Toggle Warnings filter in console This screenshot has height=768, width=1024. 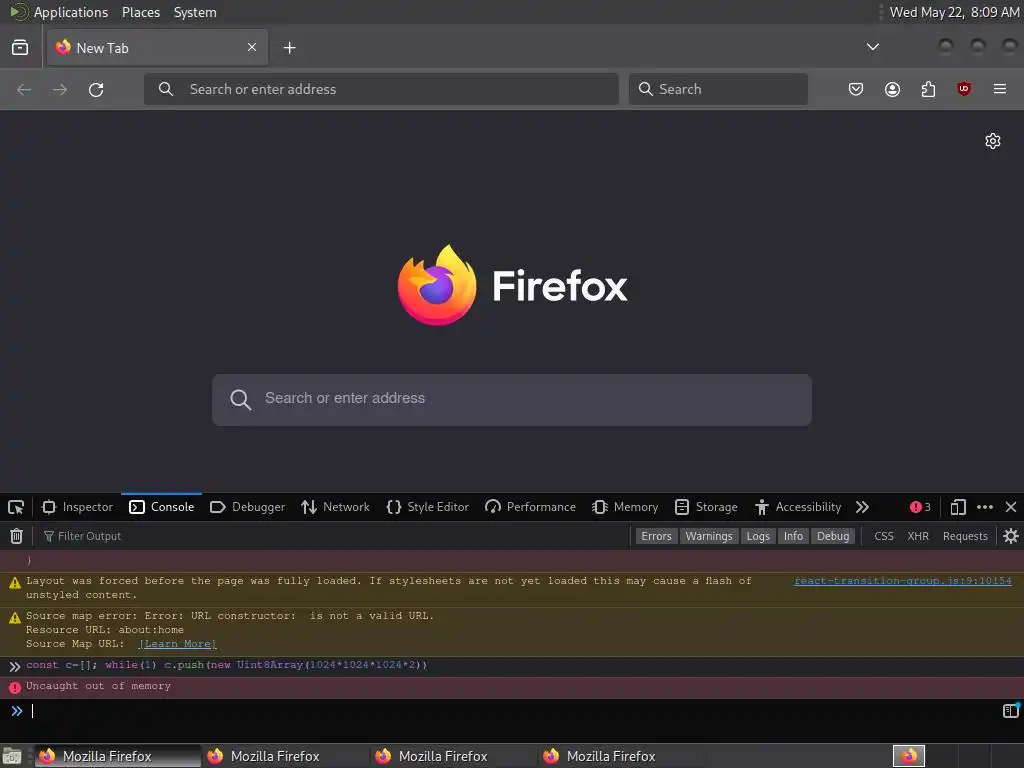point(709,536)
